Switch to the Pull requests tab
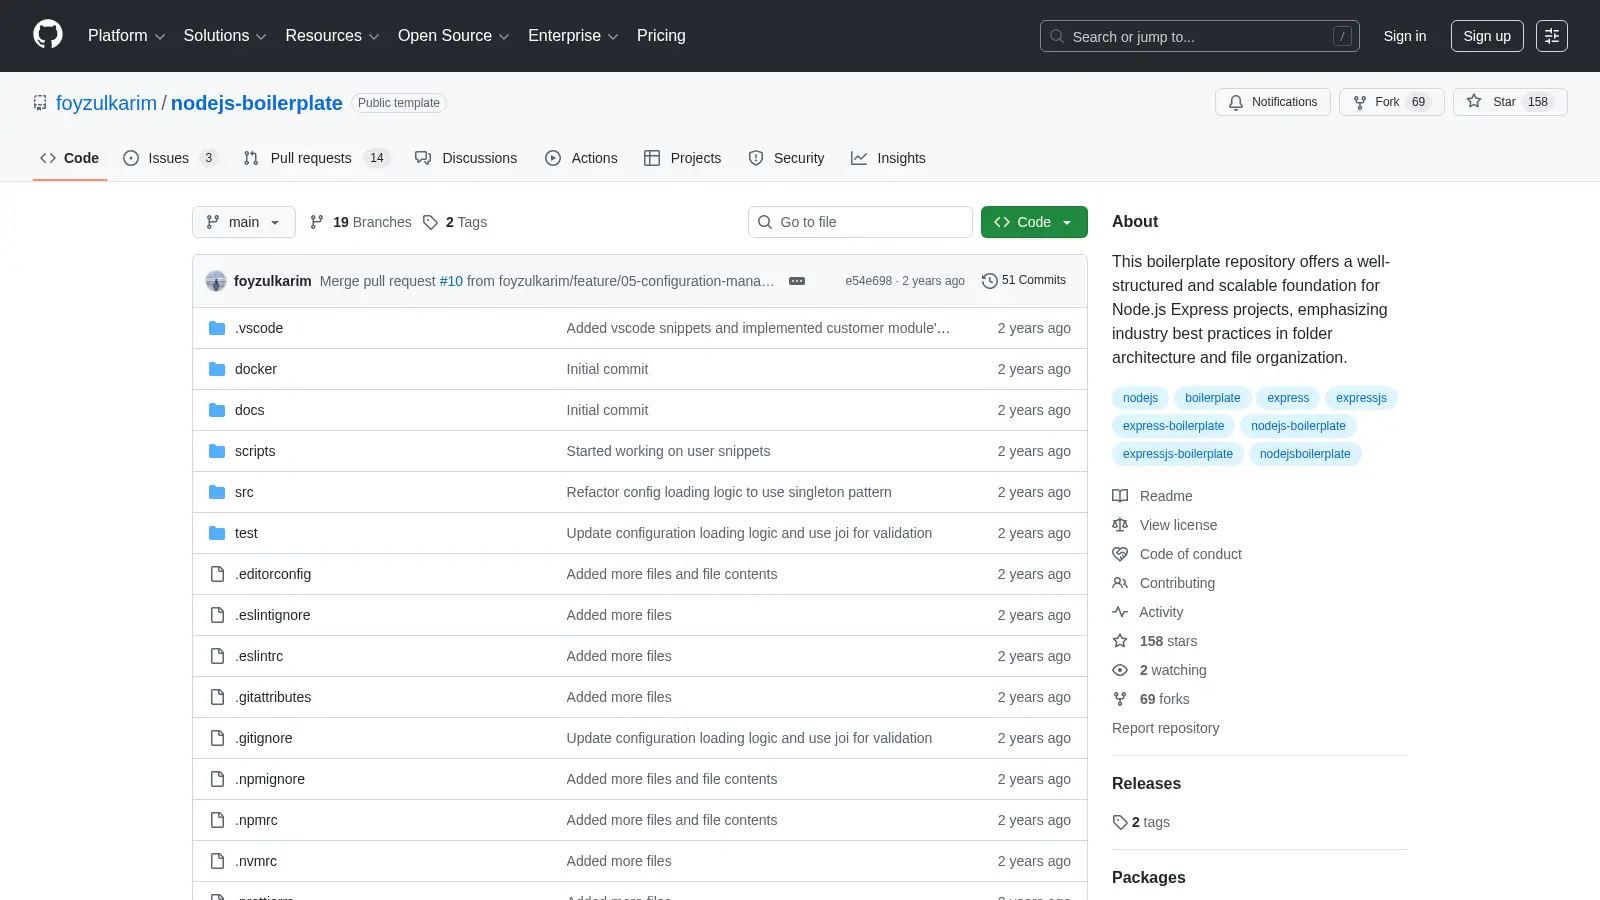 tap(316, 158)
